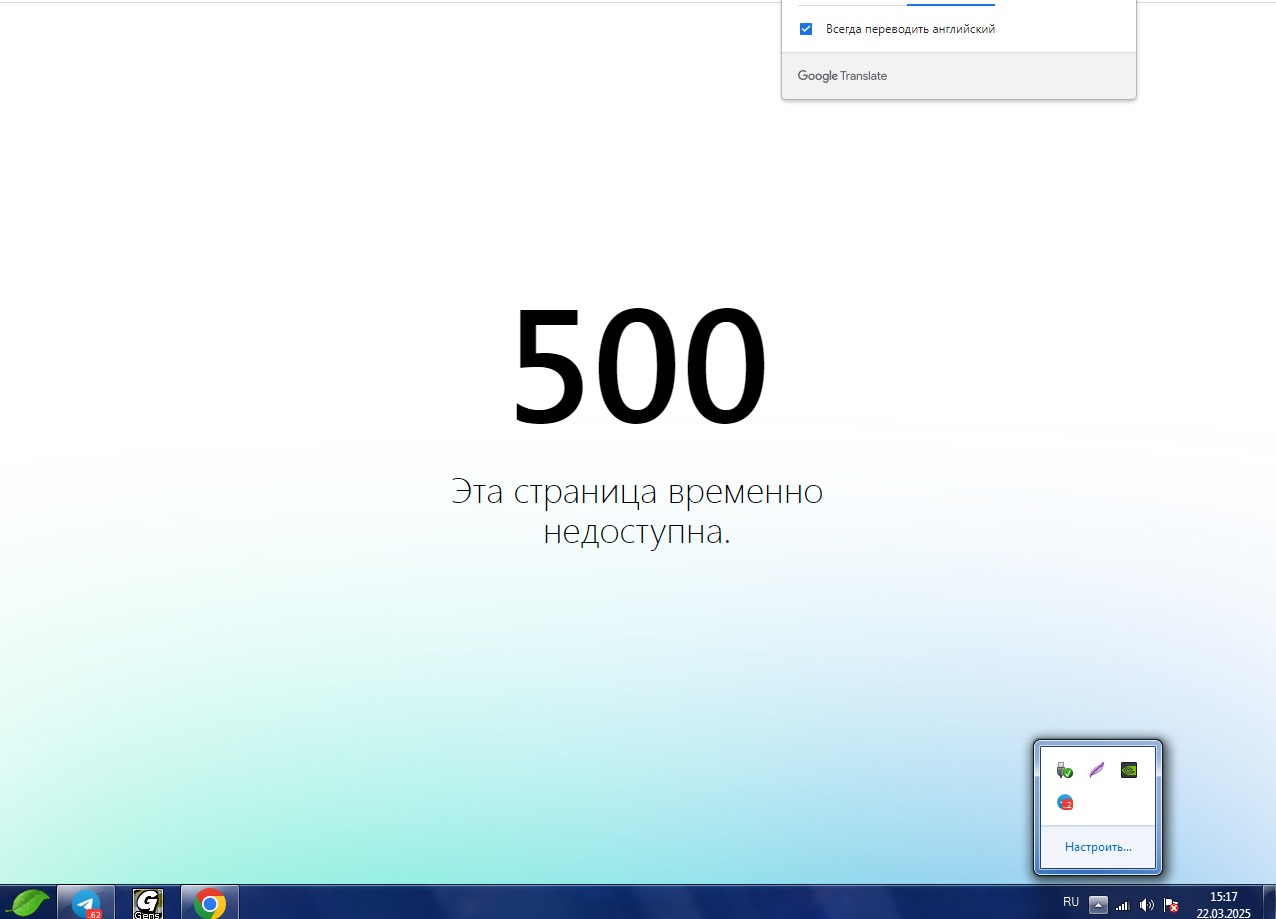Click the speaker volume tray icon
The width and height of the screenshot is (1276, 919).
pyautogui.click(x=1147, y=905)
